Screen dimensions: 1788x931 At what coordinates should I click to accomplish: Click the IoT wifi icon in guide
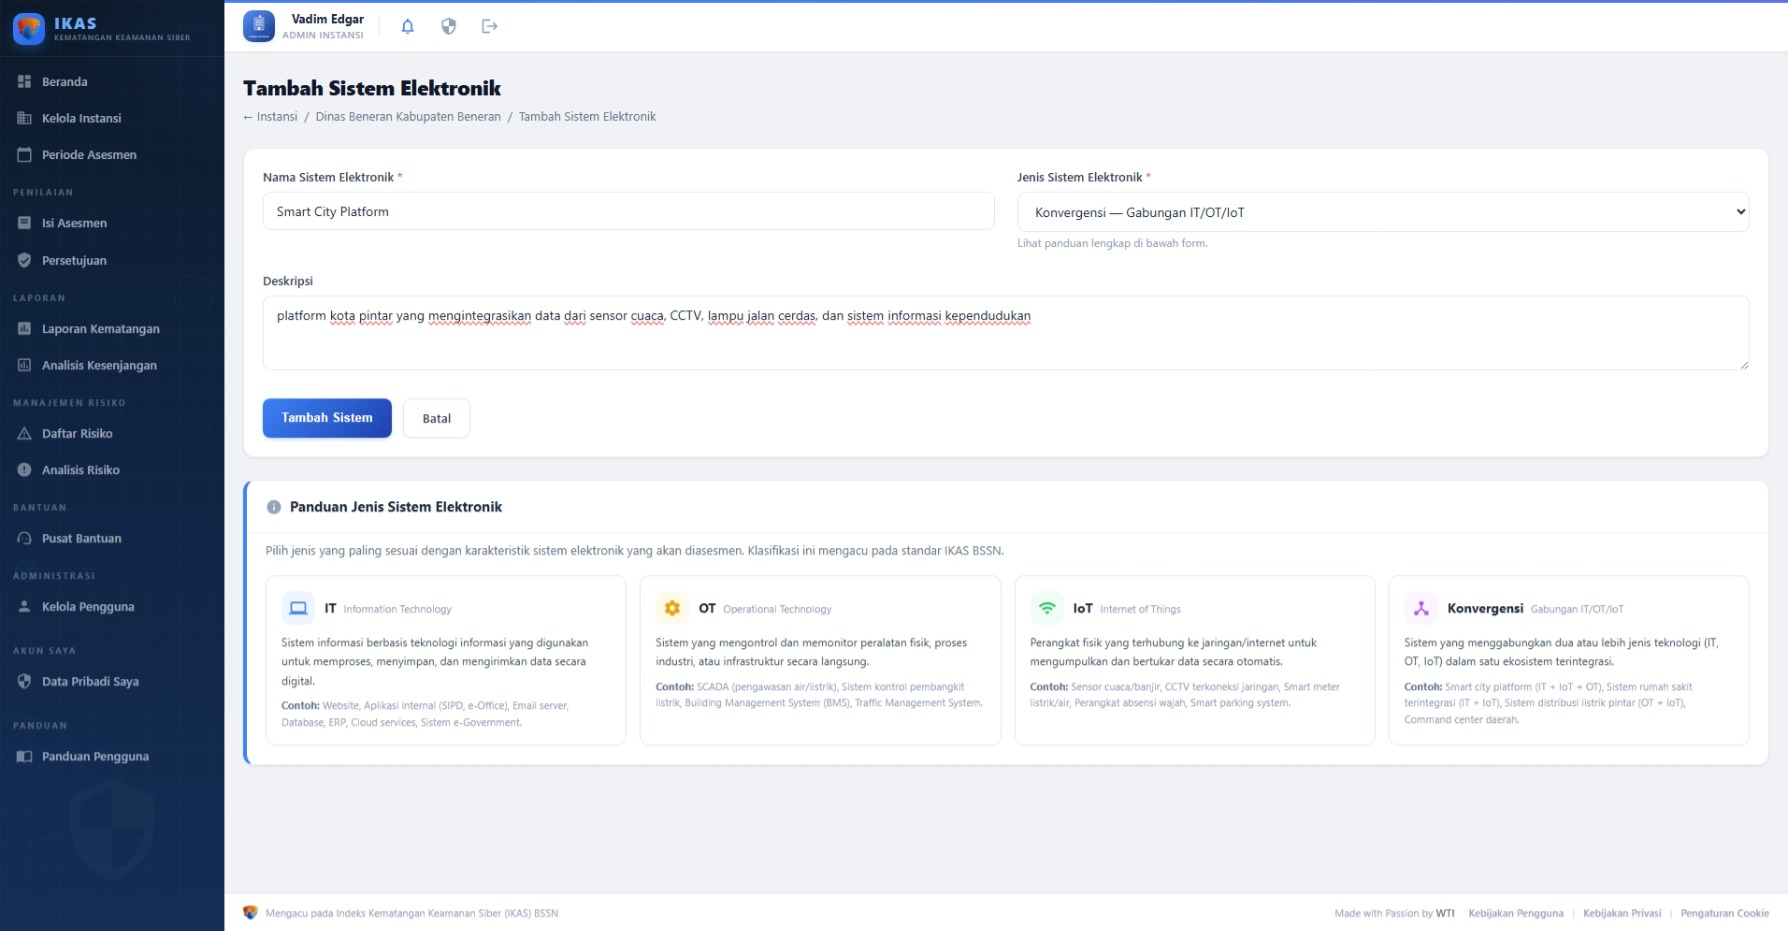tap(1047, 608)
